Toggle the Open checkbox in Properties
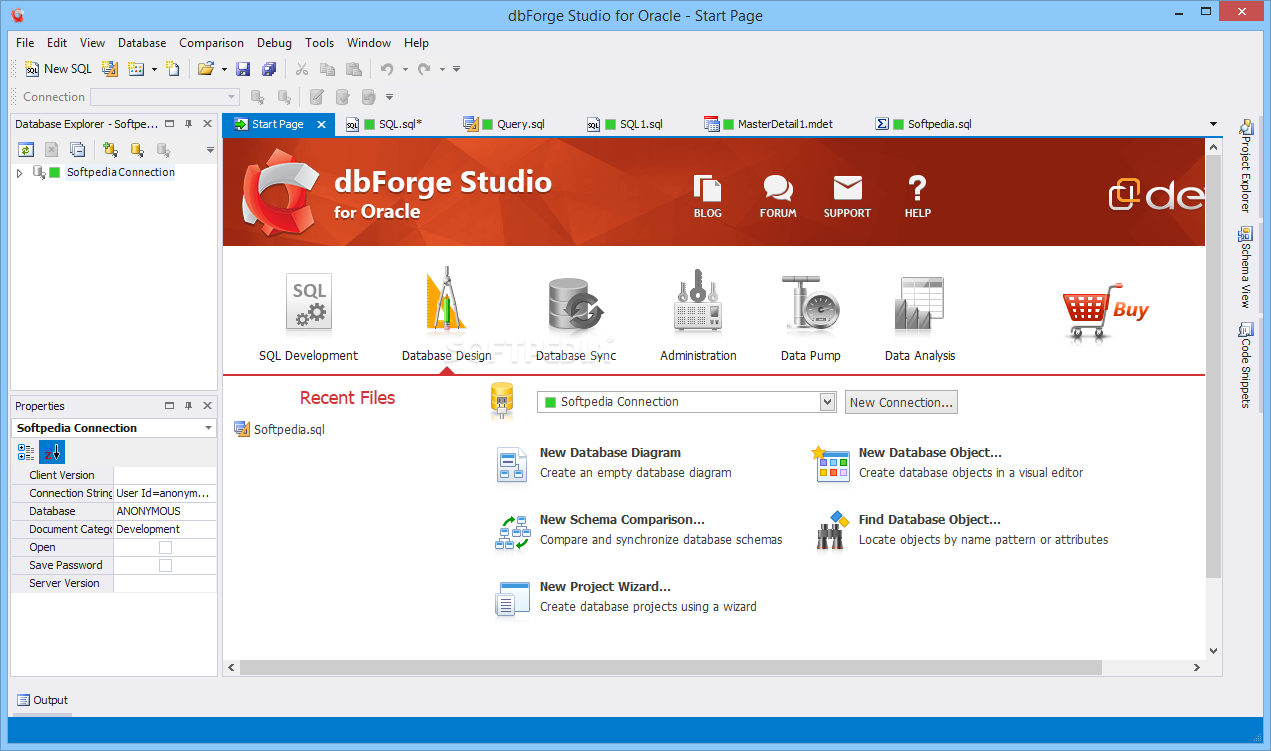Screen dimensions: 1271x751 [x=165, y=547]
